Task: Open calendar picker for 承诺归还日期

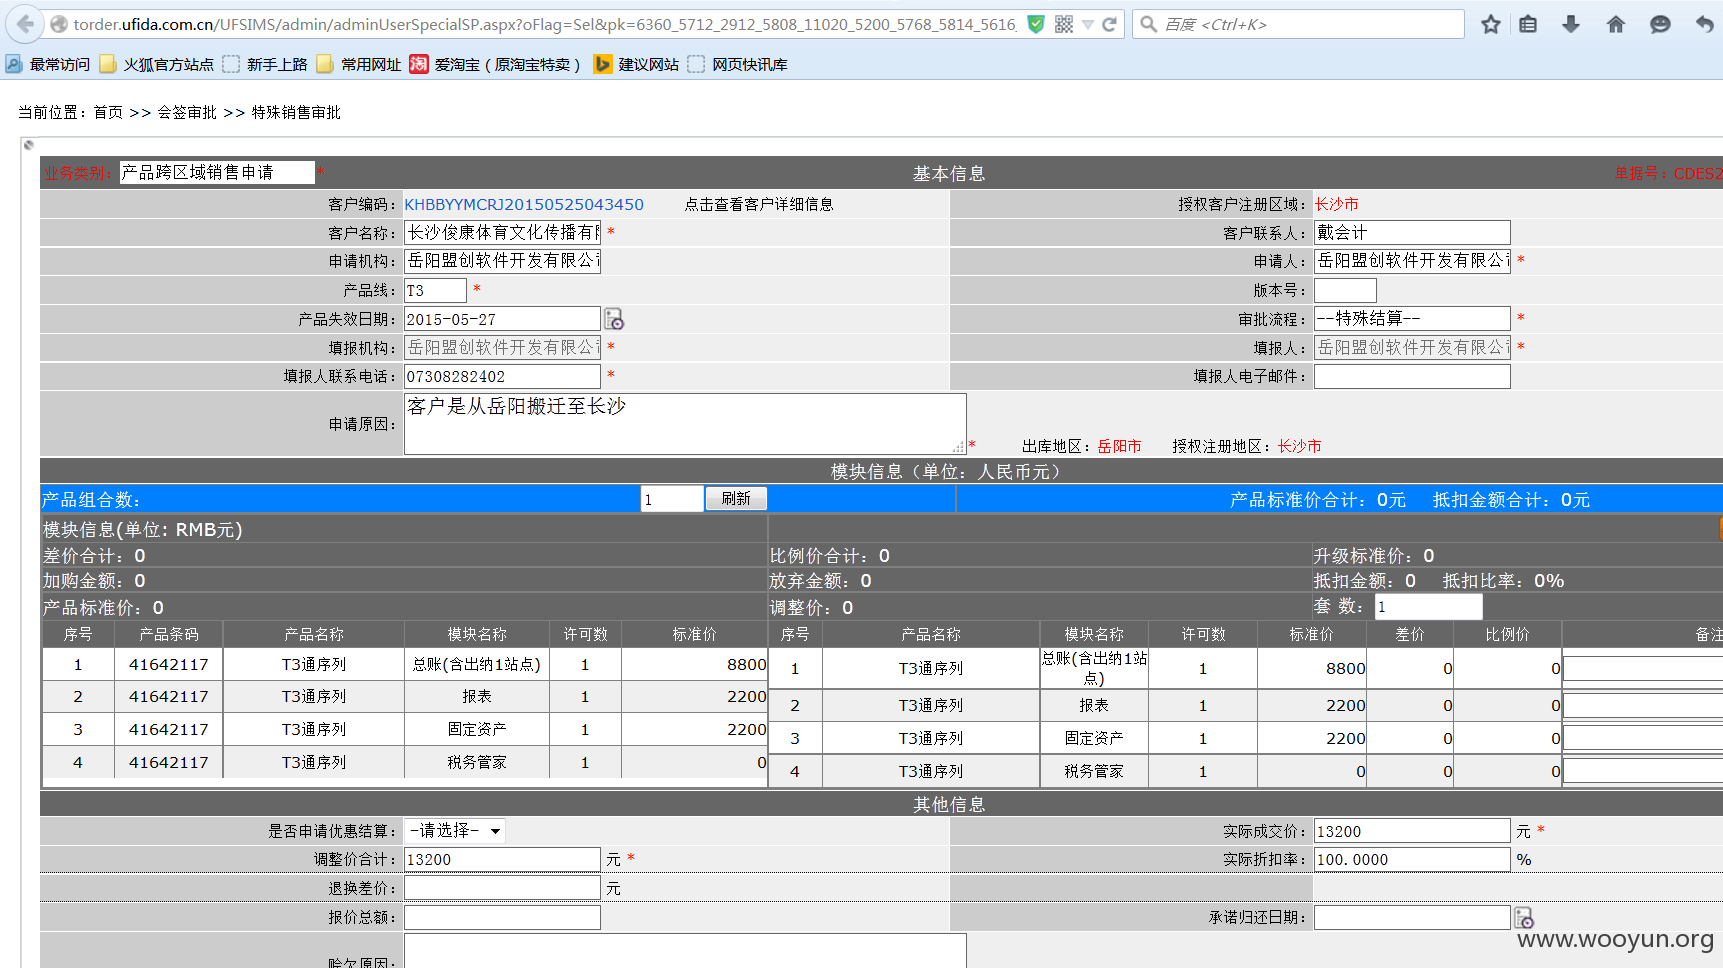Action: [1524, 917]
